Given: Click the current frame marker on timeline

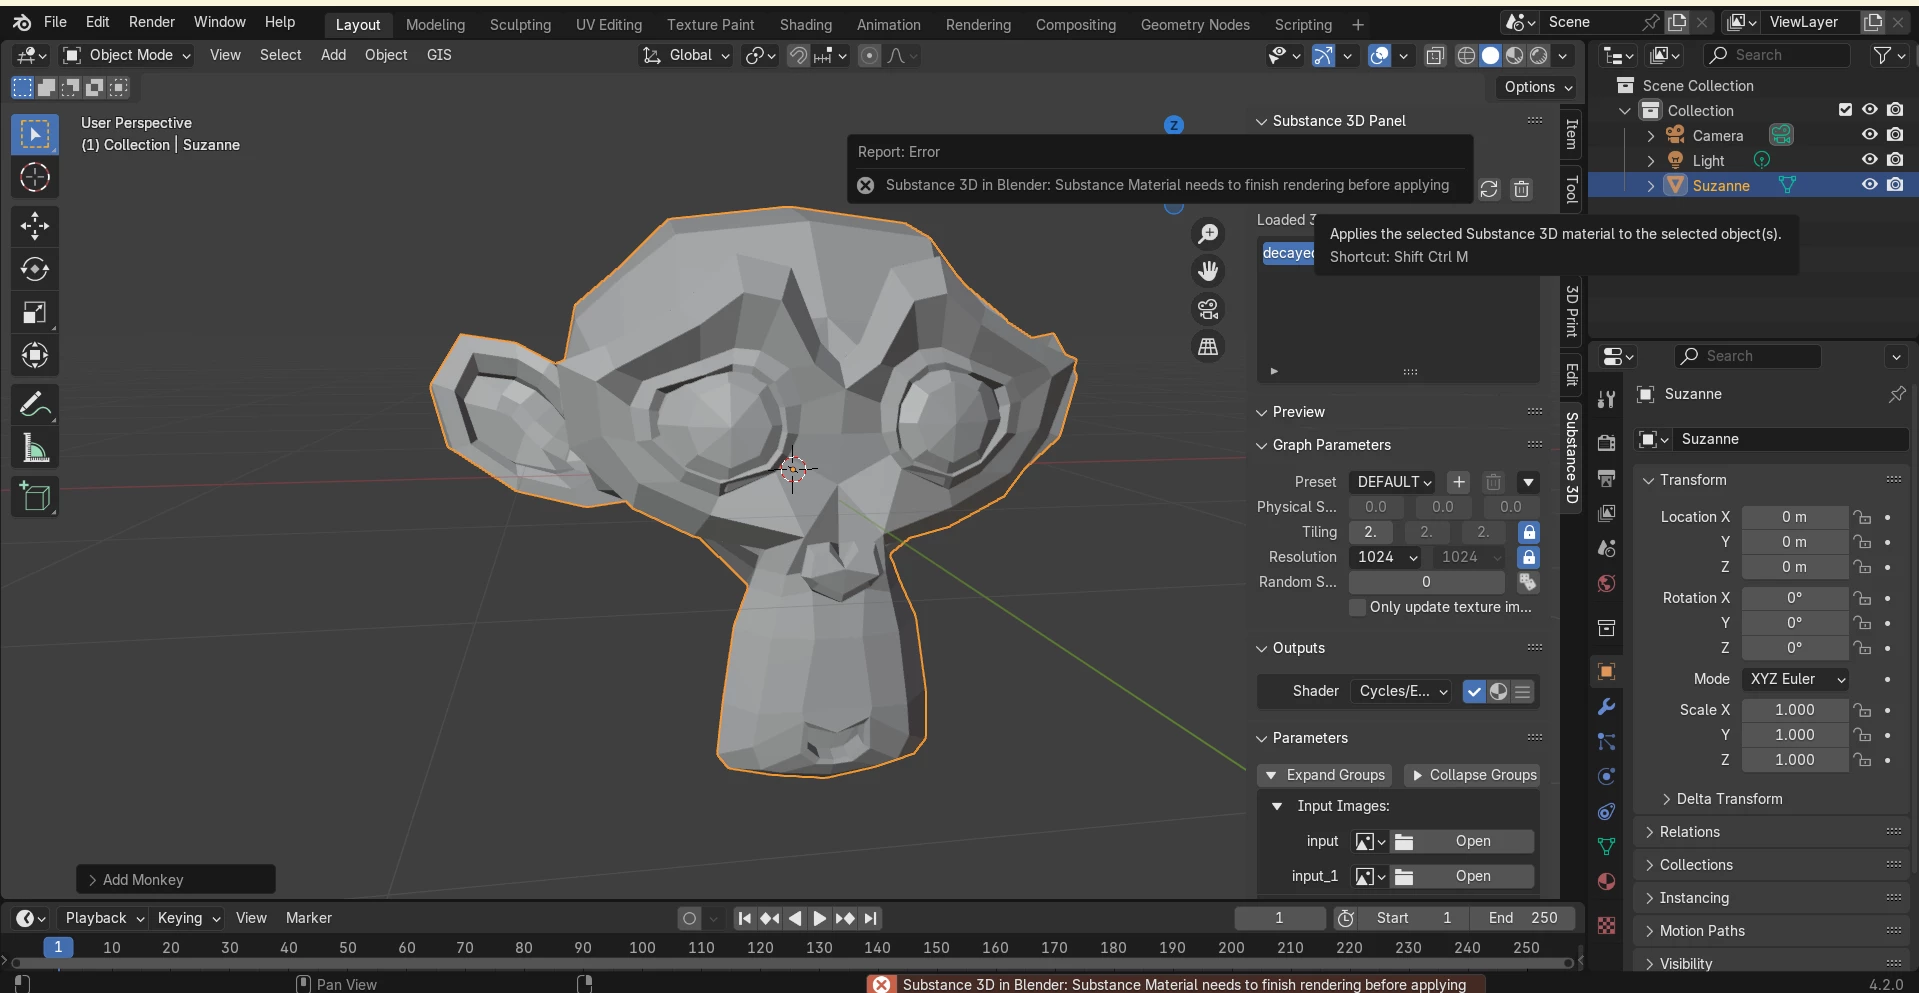Looking at the screenshot, I should tap(58, 947).
